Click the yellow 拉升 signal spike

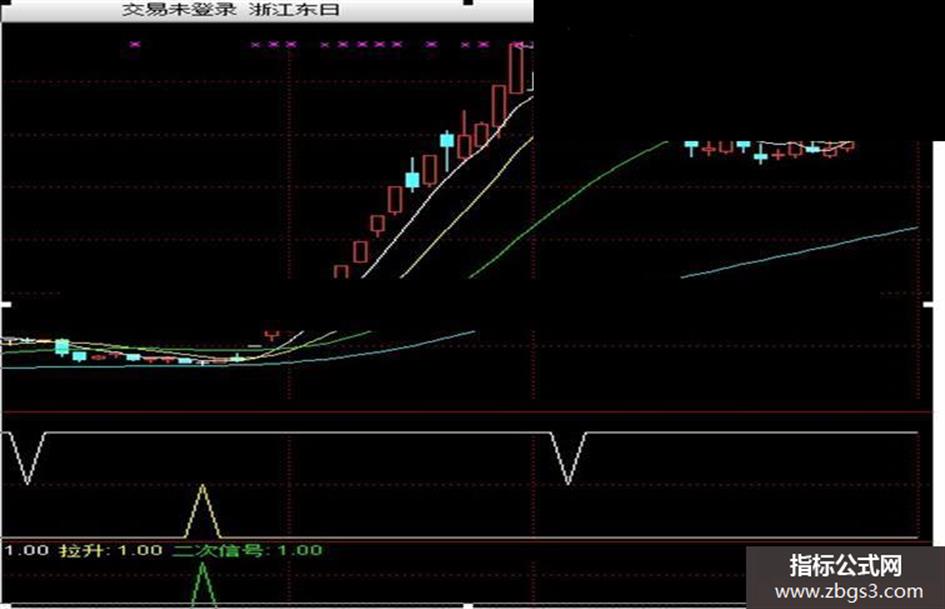pyautogui.click(x=202, y=511)
